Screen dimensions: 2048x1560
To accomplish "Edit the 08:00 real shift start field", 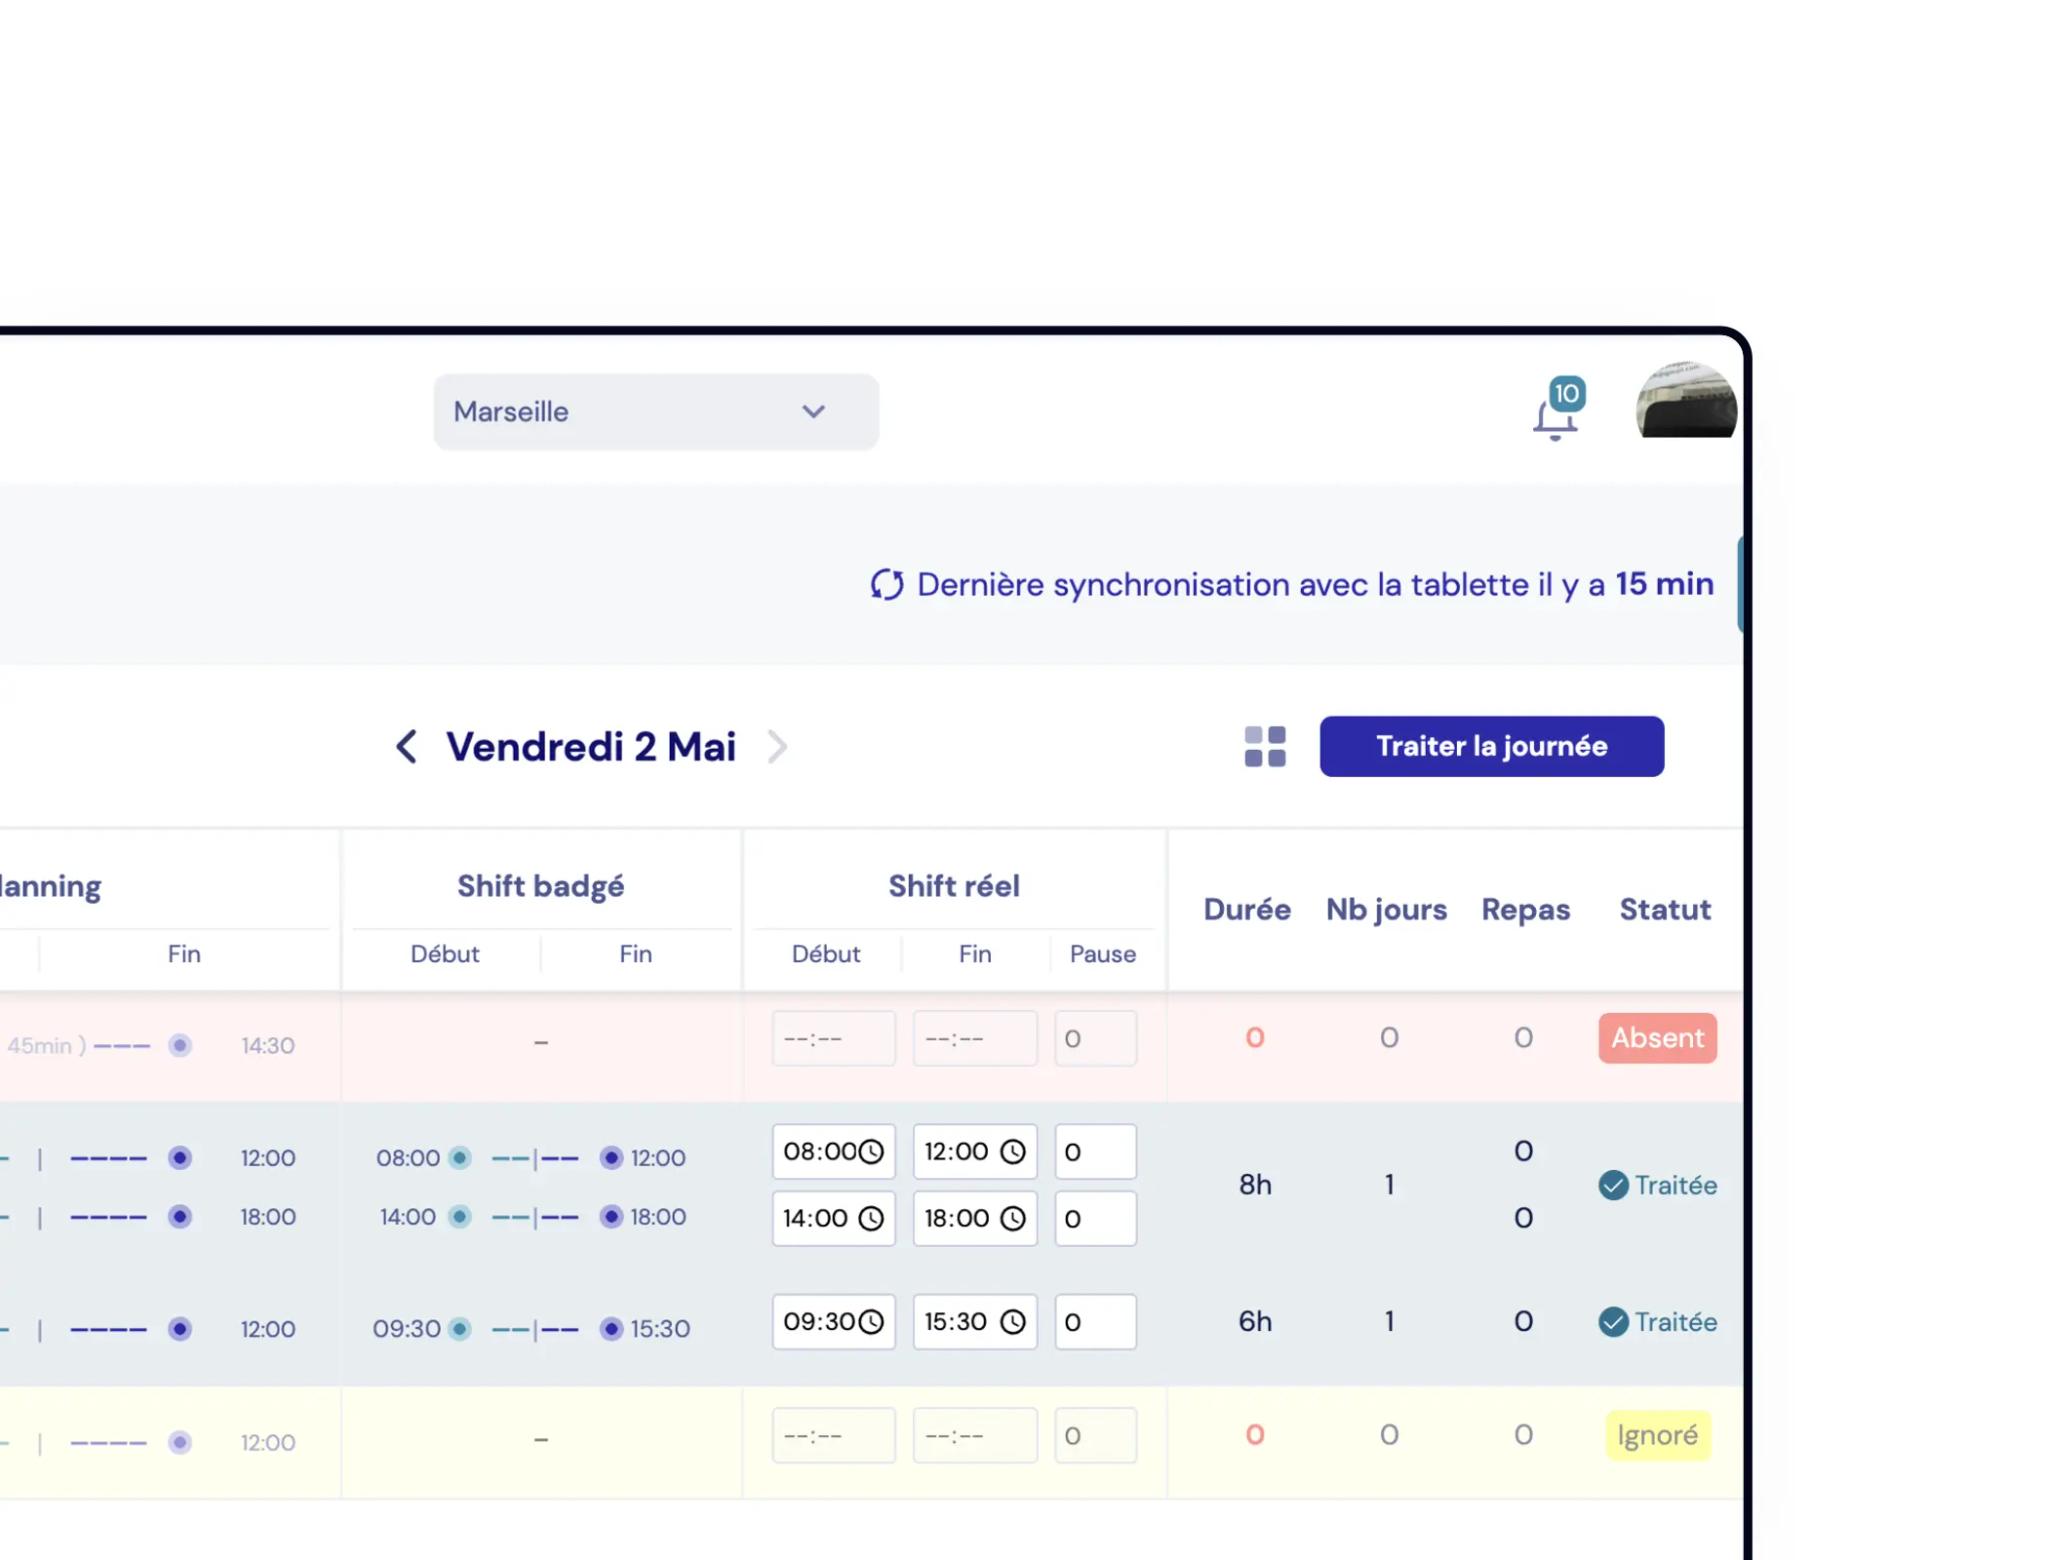I will [x=833, y=1151].
